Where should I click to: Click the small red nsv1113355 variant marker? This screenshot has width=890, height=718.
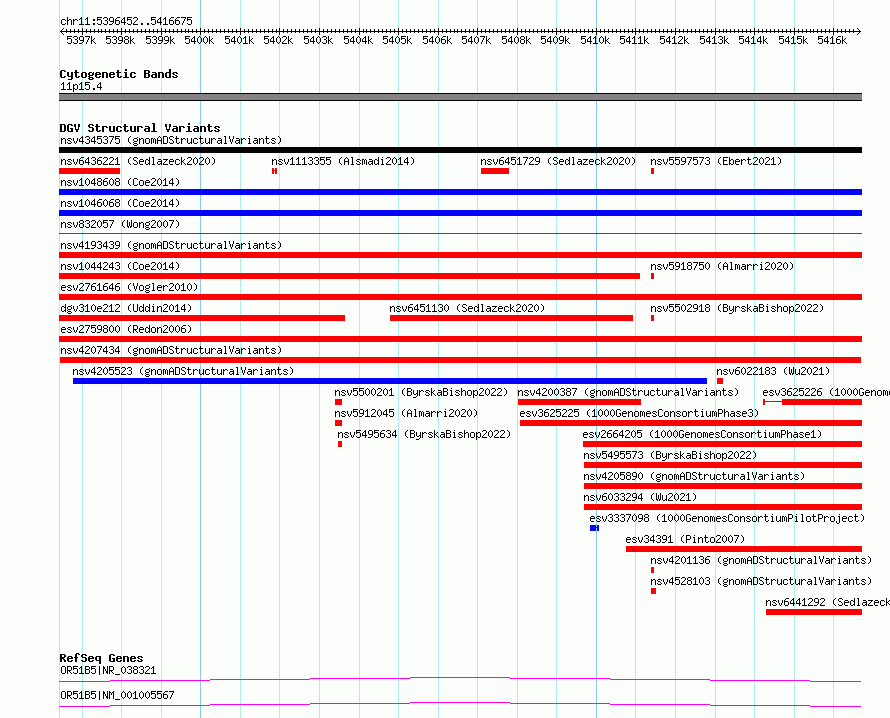(274, 171)
